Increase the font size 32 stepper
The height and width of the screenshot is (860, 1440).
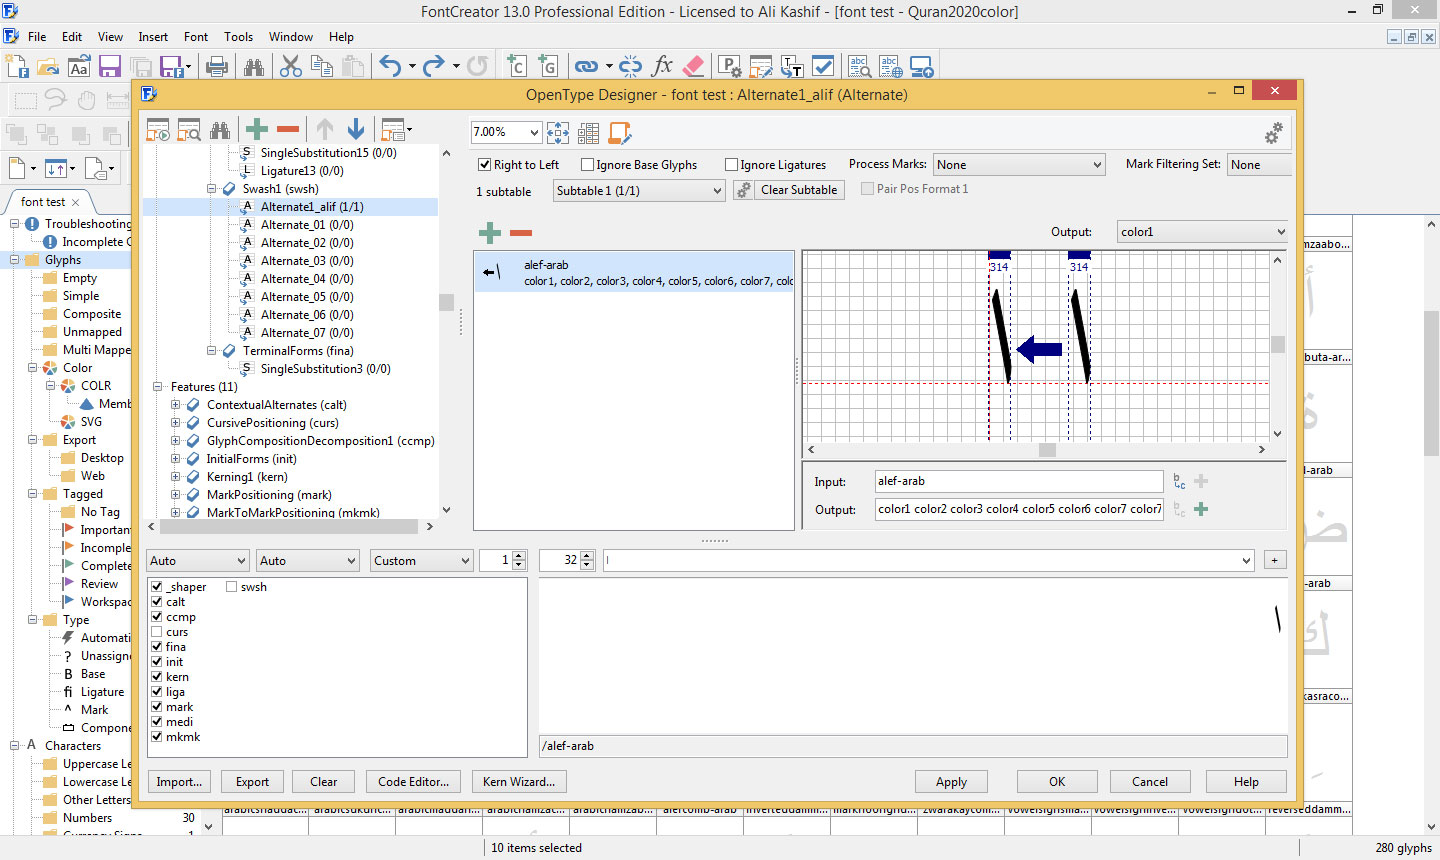pyautogui.click(x=587, y=556)
